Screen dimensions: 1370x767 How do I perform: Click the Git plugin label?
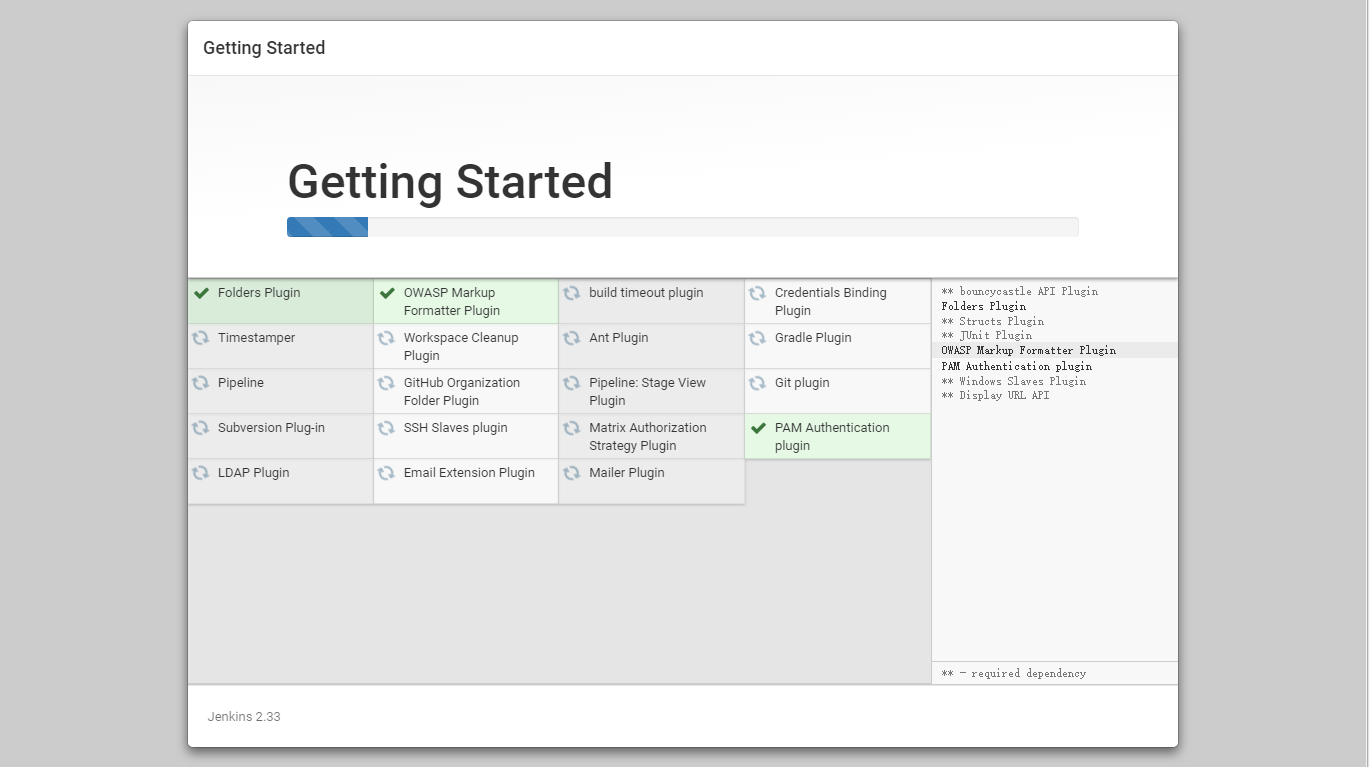(x=802, y=383)
